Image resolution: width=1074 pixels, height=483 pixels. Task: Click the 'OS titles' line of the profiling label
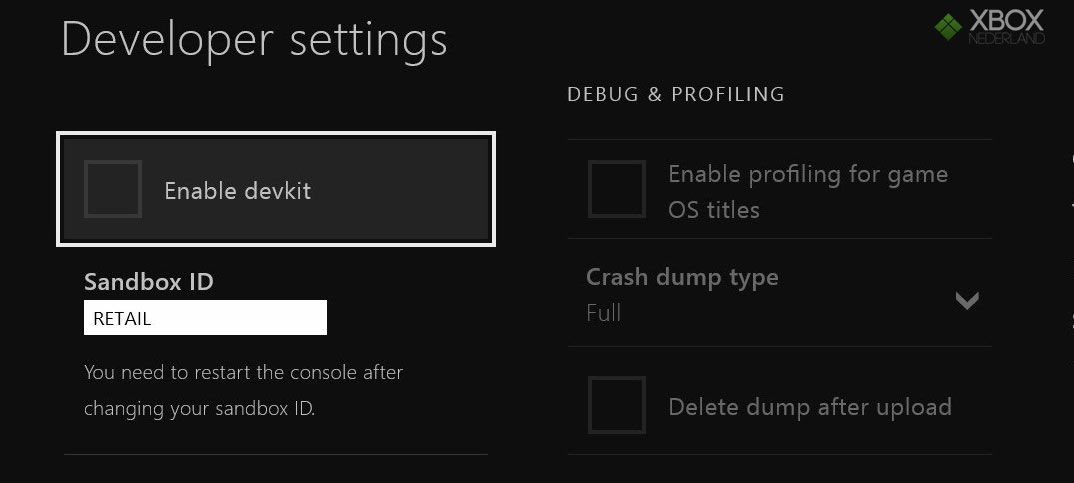pos(714,210)
